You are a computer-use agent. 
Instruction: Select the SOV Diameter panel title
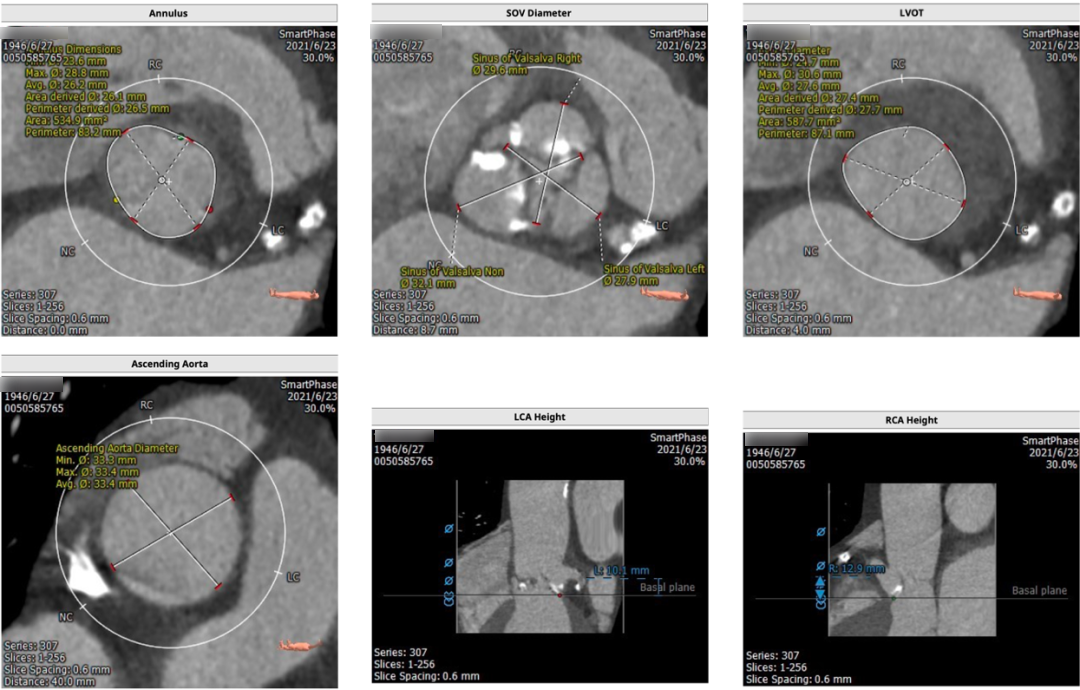click(x=540, y=12)
